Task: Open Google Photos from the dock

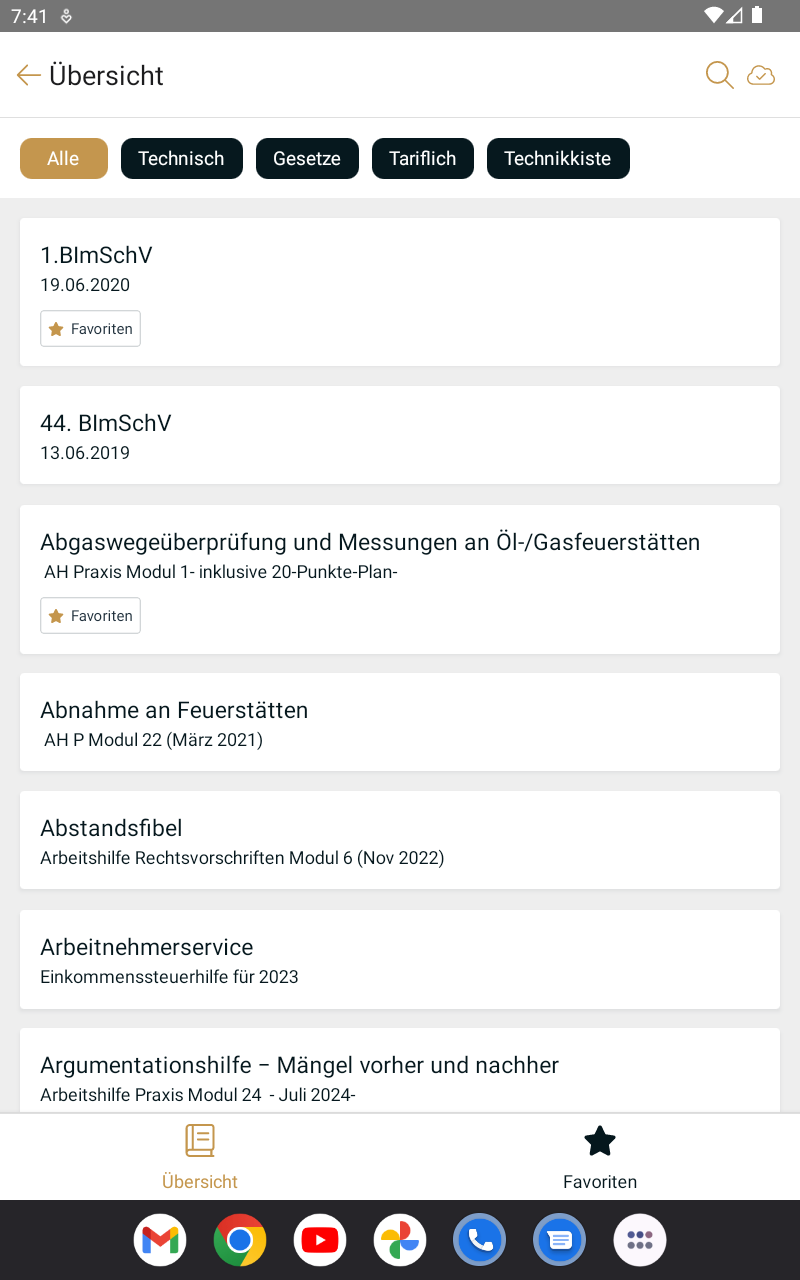Action: 400,1240
